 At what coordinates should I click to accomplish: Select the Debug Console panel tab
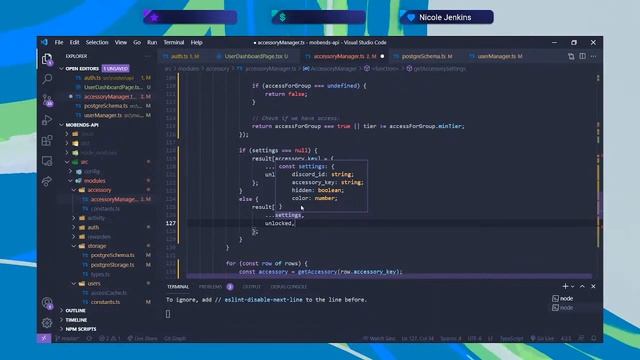(288, 287)
